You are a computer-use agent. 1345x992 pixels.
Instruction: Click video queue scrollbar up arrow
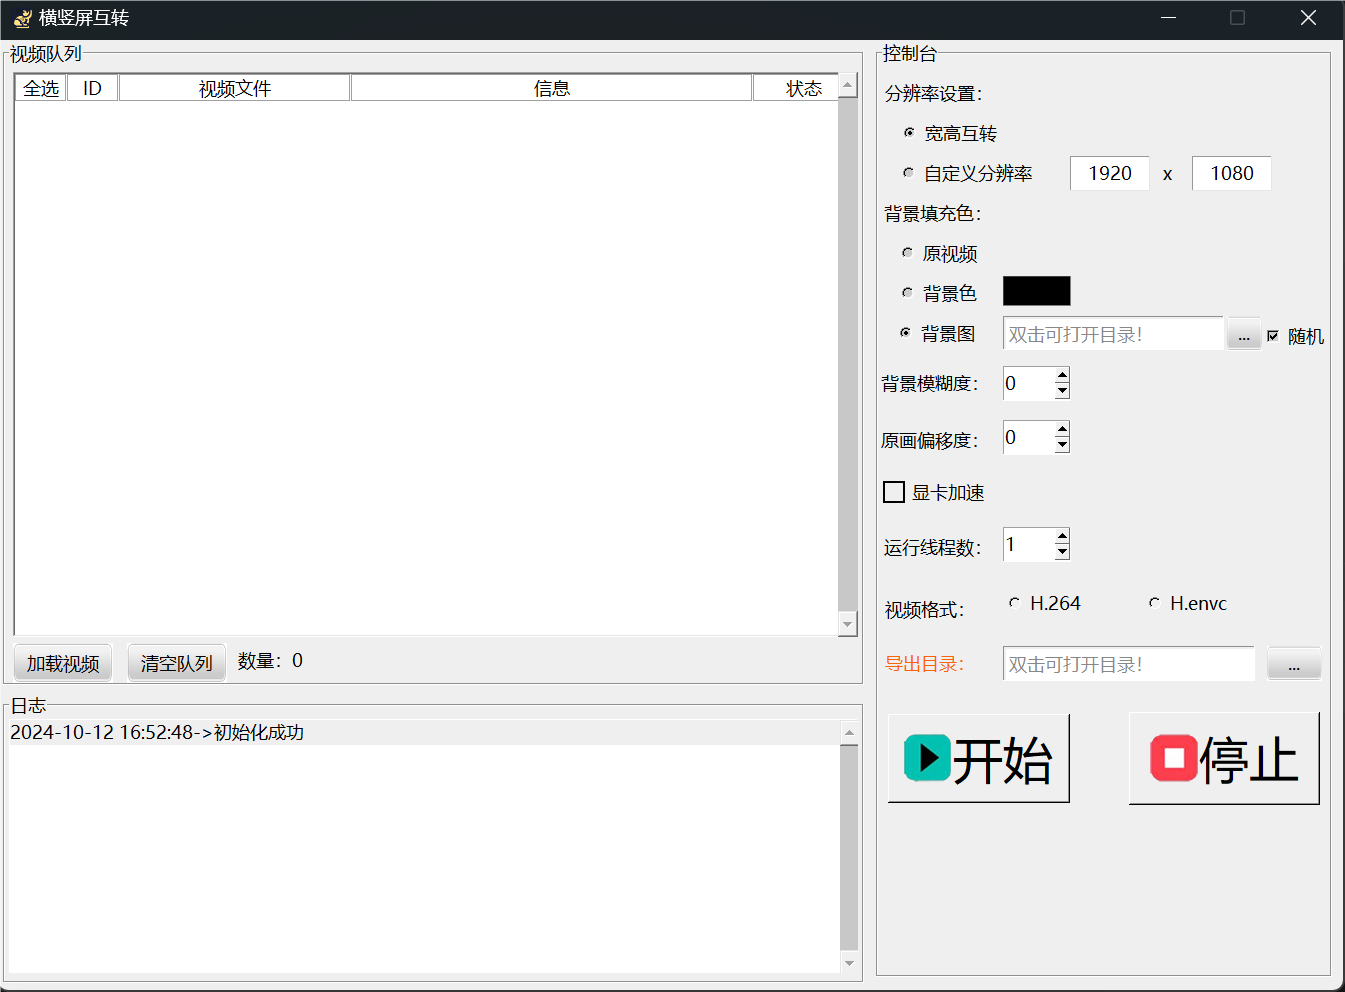click(x=848, y=85)
